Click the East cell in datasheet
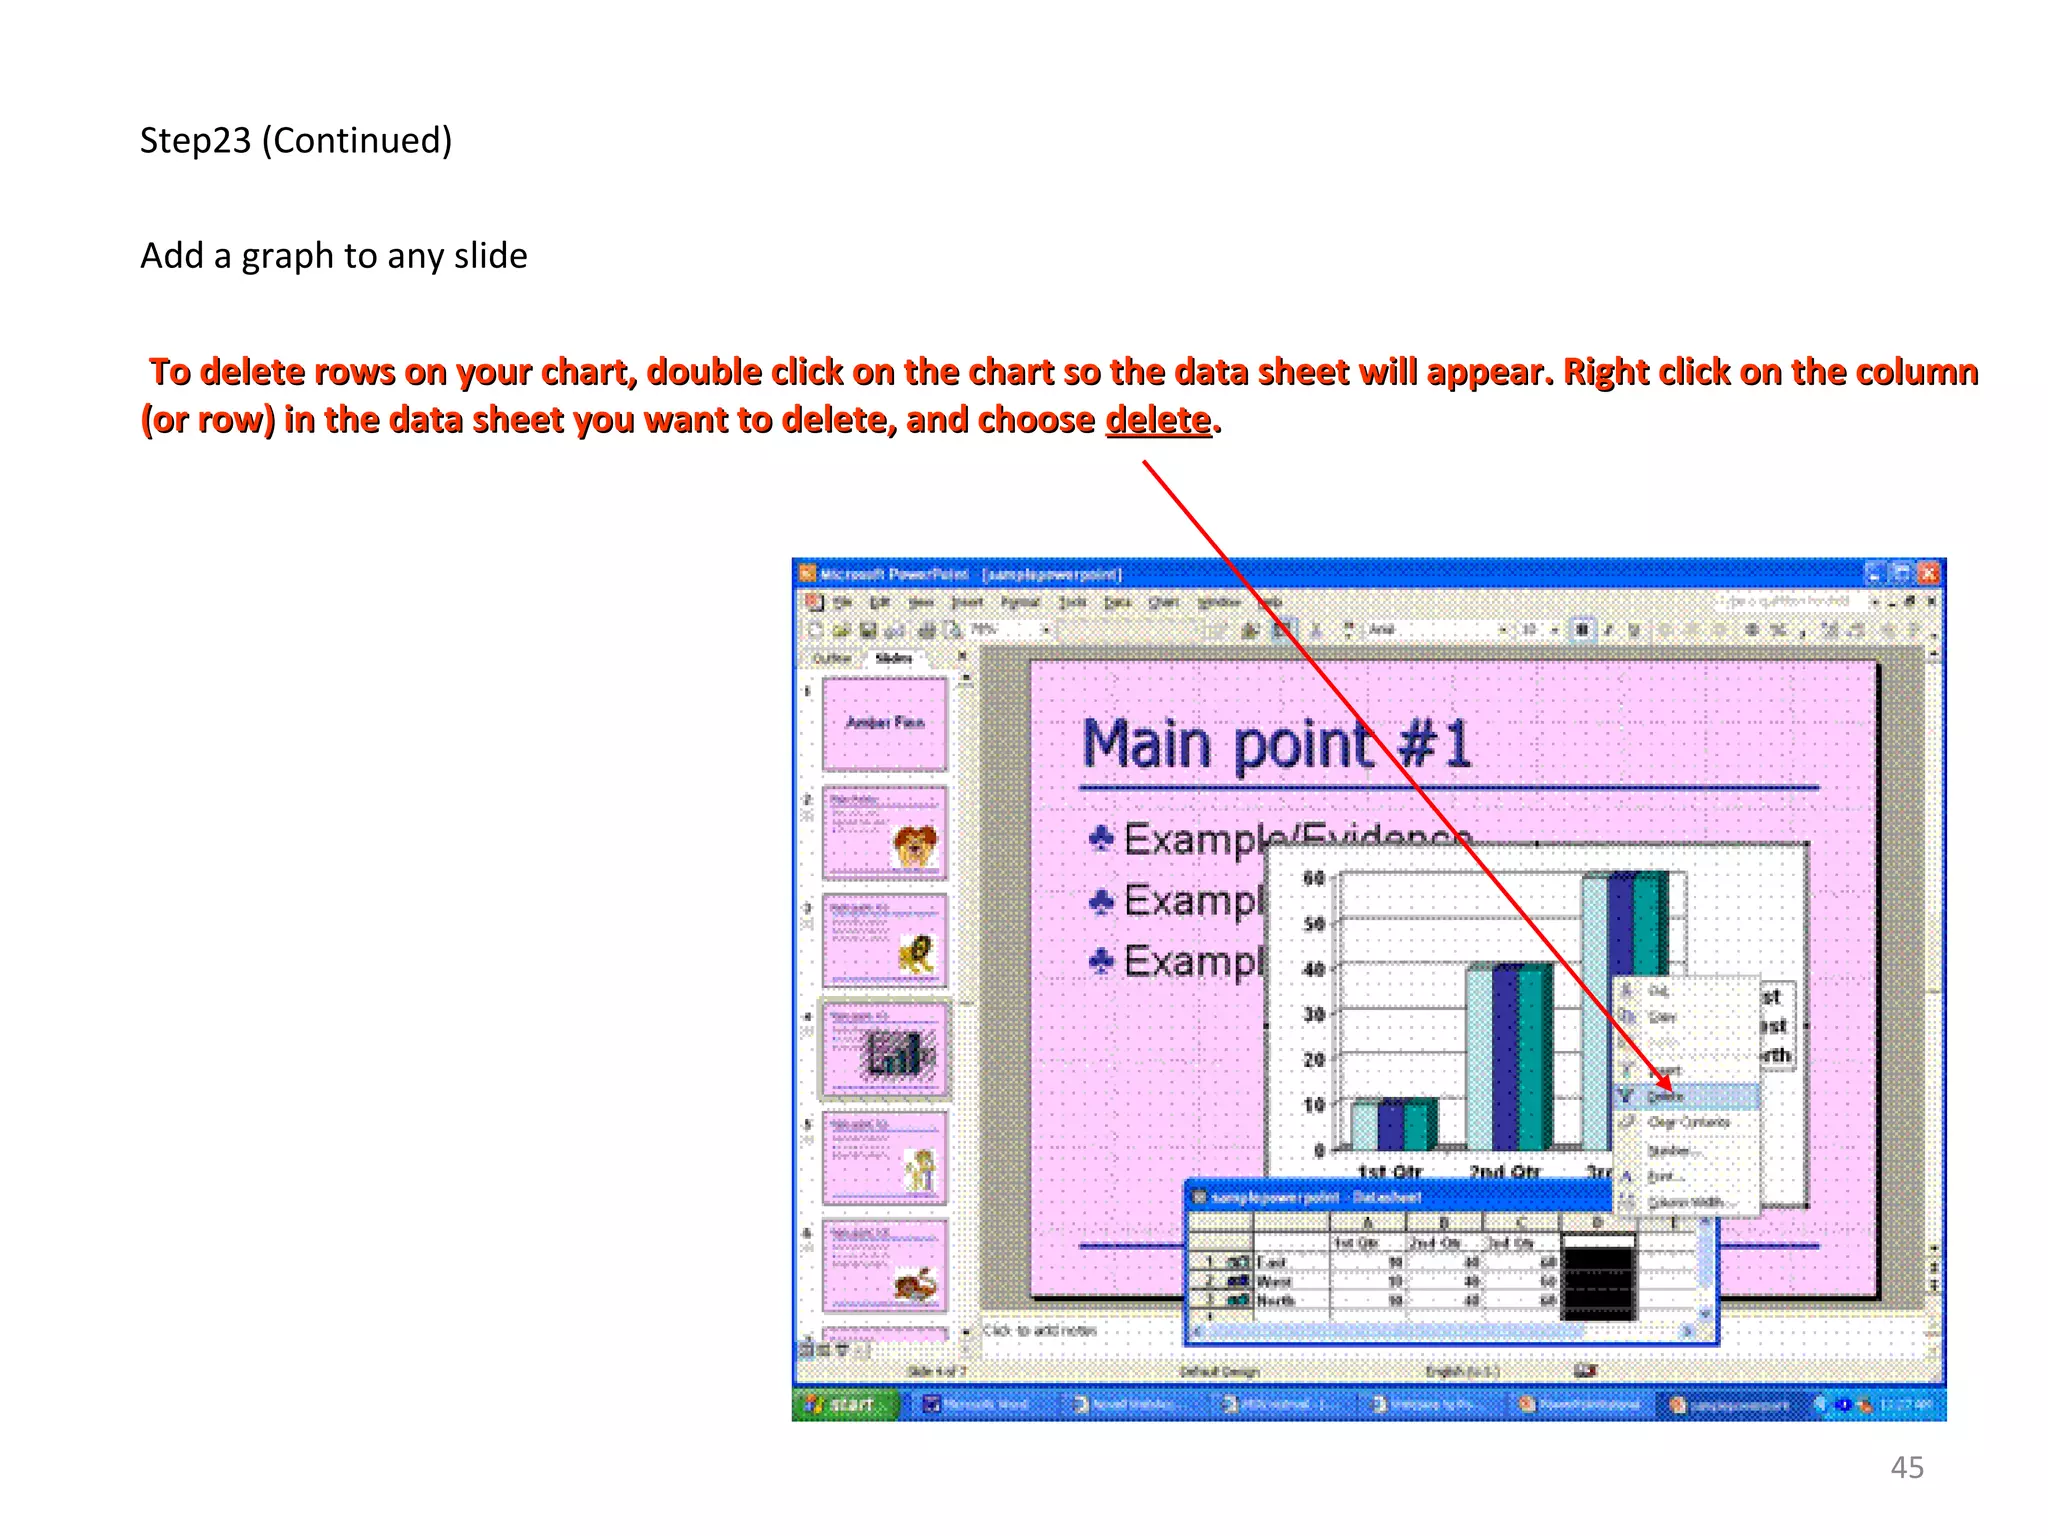The height and width of the screenshot is (1536, 2048). tap(1292, 1262)
